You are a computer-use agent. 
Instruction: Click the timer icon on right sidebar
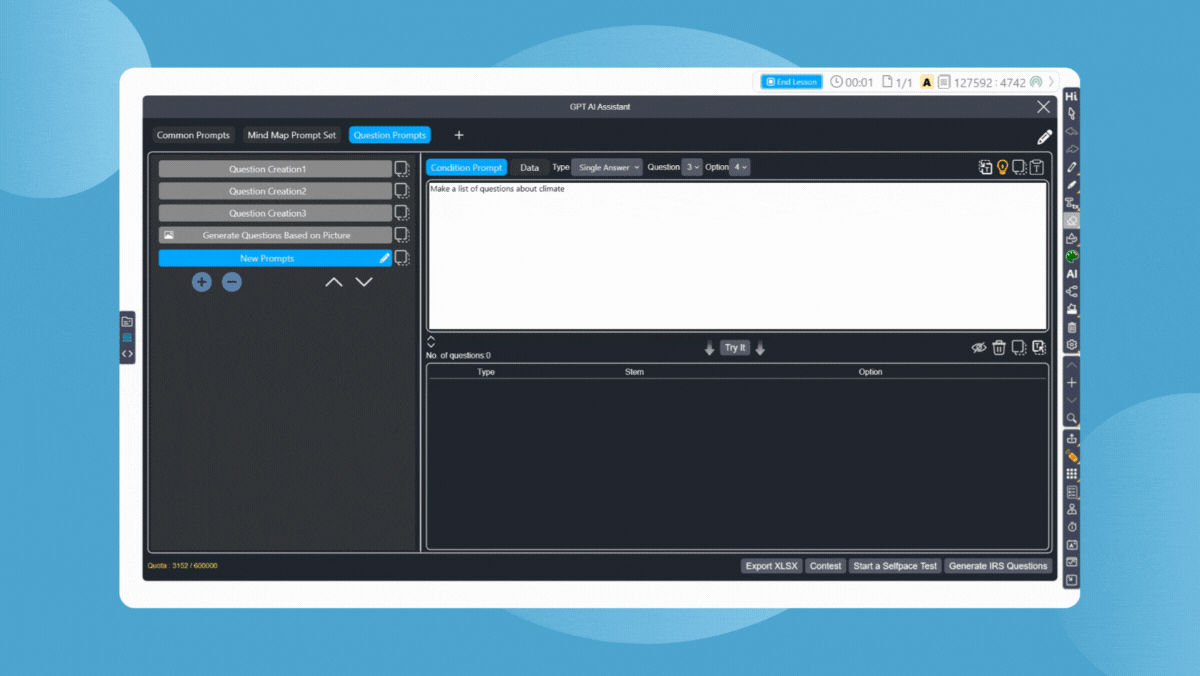1072,527
